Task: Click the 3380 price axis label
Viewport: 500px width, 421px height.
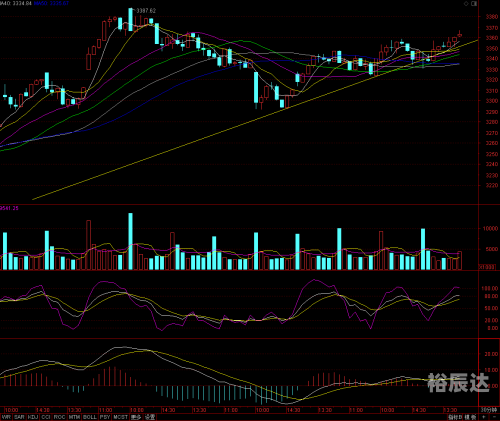Action: click(x=492, y=17)
